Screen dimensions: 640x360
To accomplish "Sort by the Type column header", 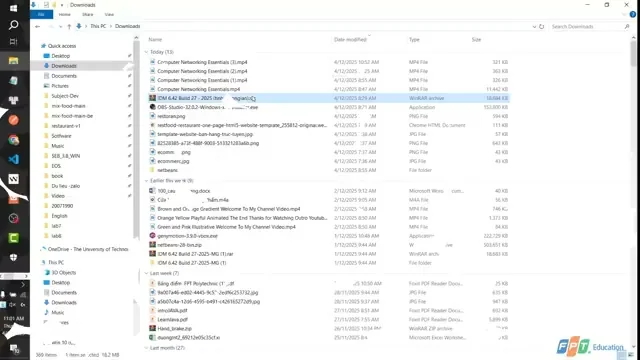I will point(414,40).
